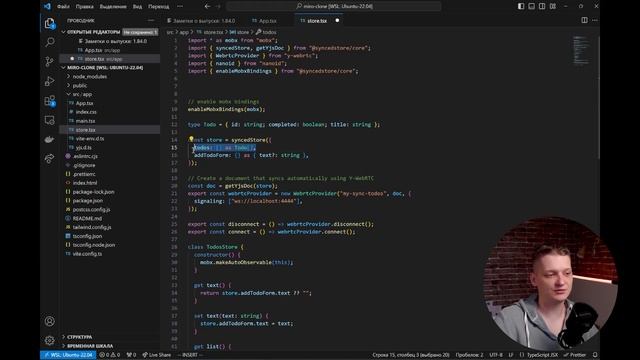Open index.css in the file tree
The height and width of the screenshot is (360, 640).
(x=86, y=112)
